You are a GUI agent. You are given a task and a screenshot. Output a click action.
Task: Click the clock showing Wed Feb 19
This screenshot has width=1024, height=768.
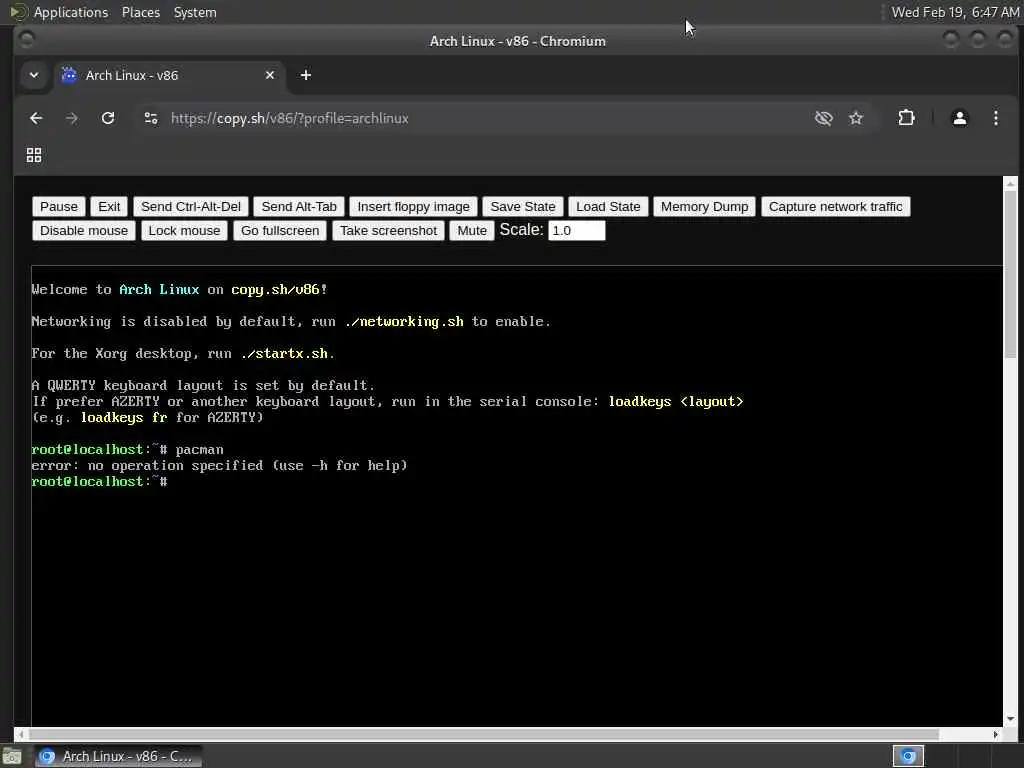tap(955, 12)
